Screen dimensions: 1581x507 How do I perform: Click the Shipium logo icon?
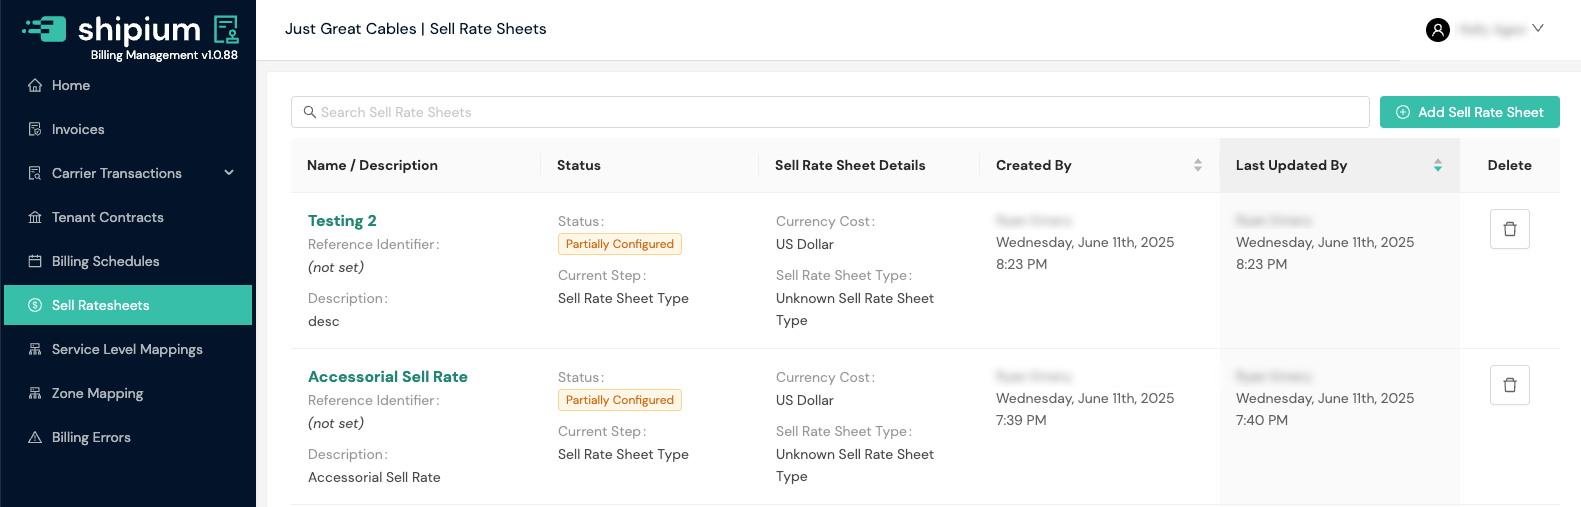45,29
